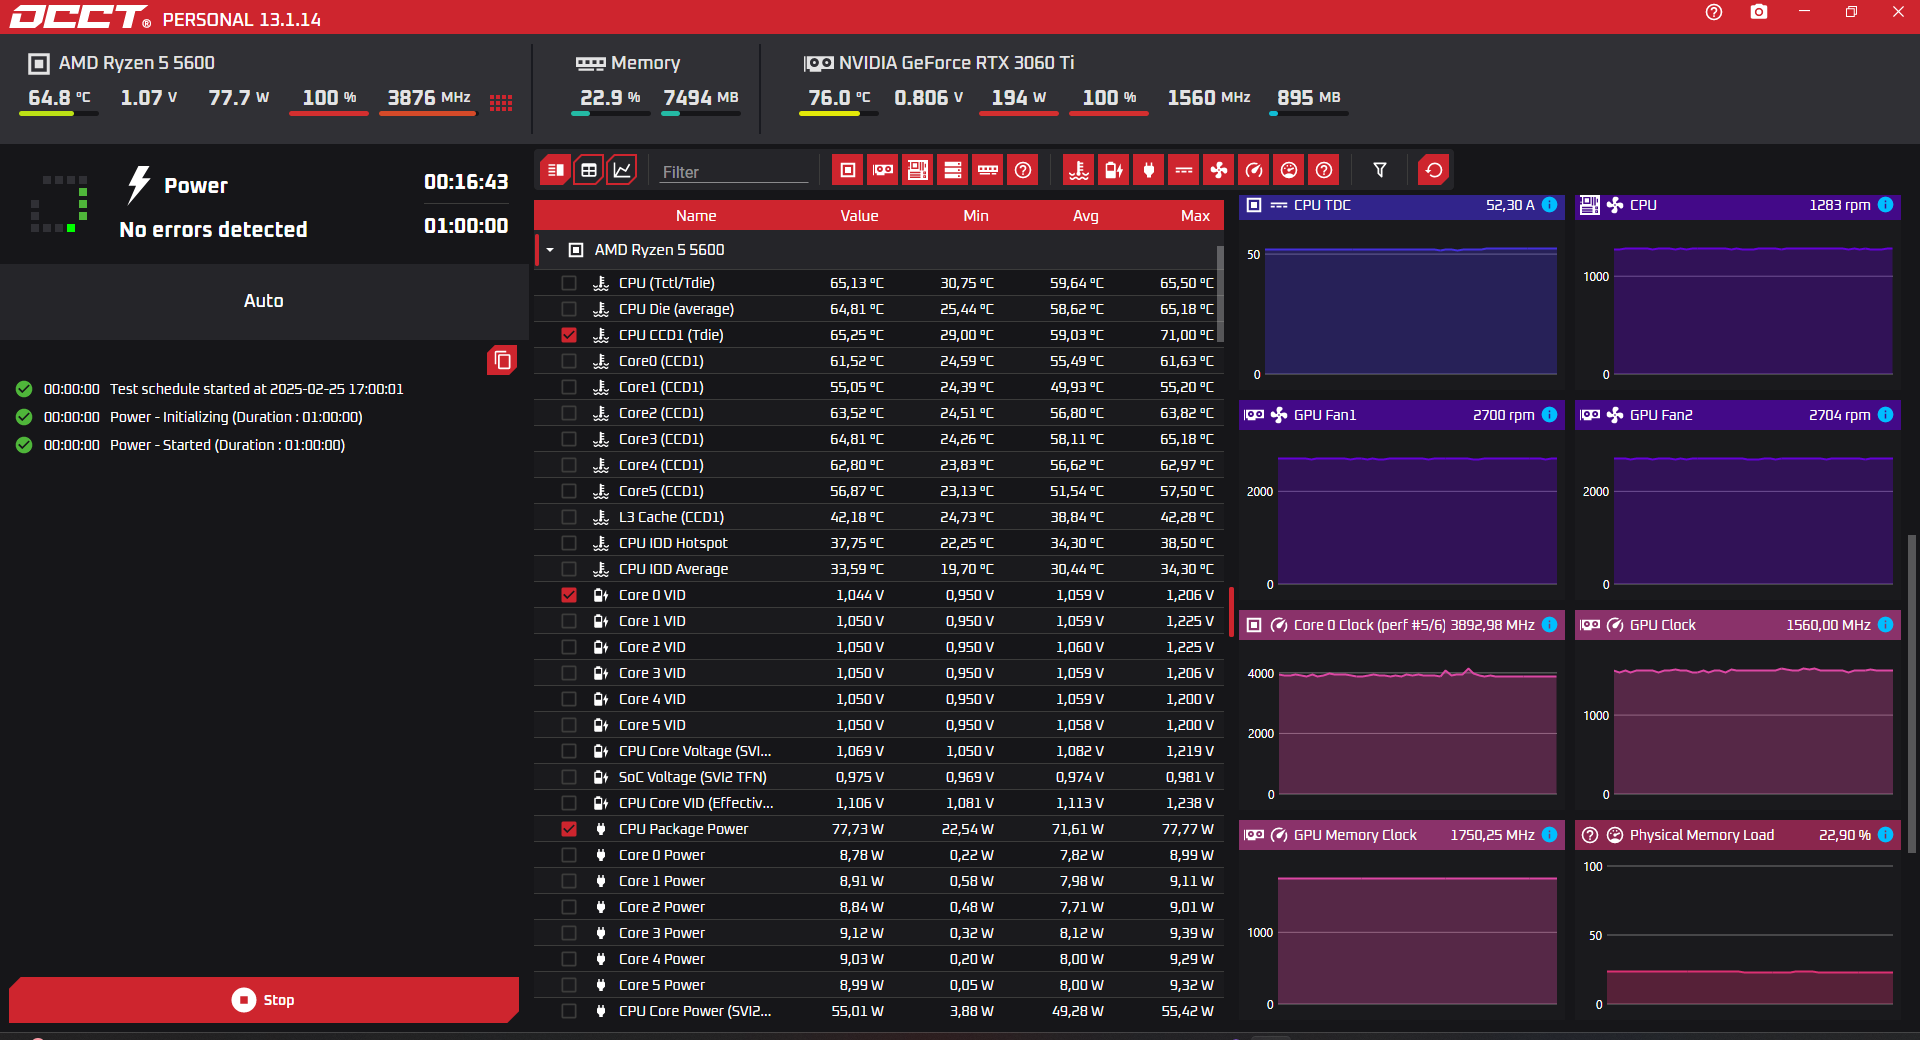Toggle the memory module filter icon
Image resolution: width=1920 pixels, height=1040 pixels.
[x=988, y=170]
